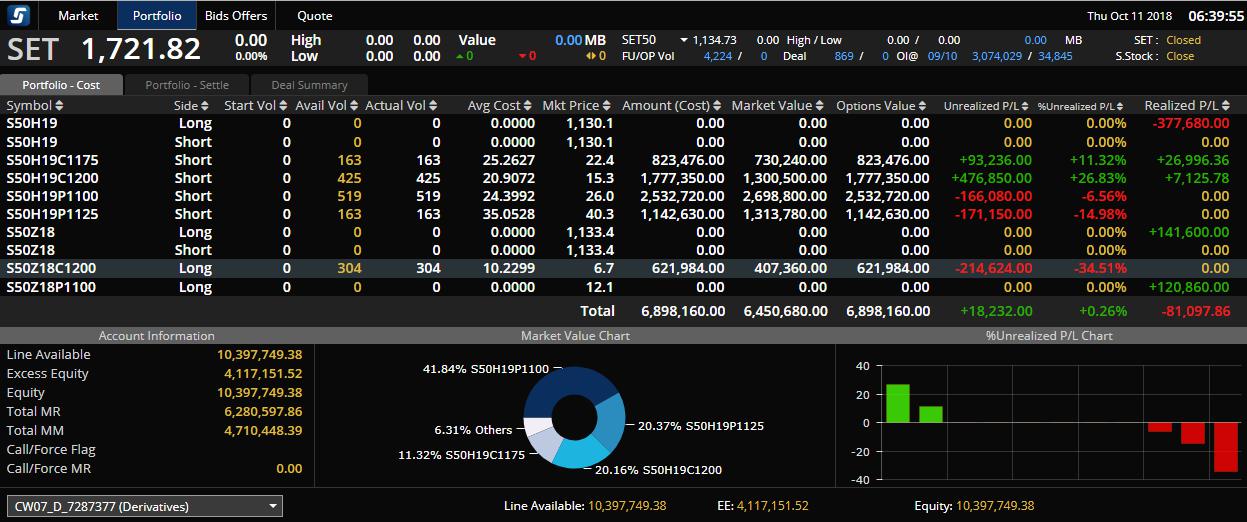The width and height of the screenshot is (1247, 522).
Task: Click the Call/Force Flag label
Action: coord(51,449)
